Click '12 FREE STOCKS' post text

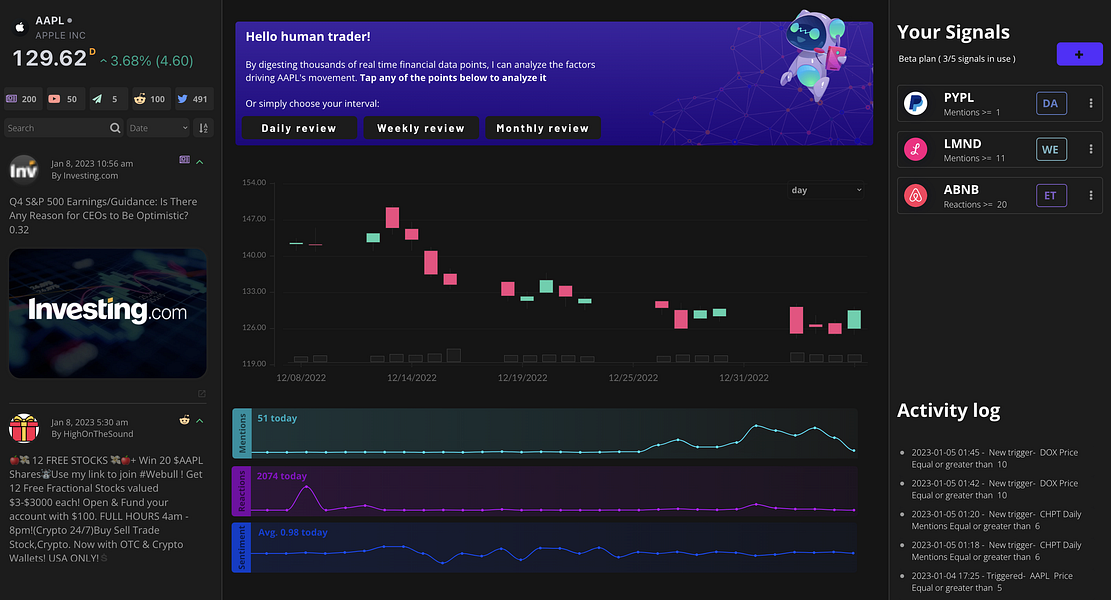point(106,509)
